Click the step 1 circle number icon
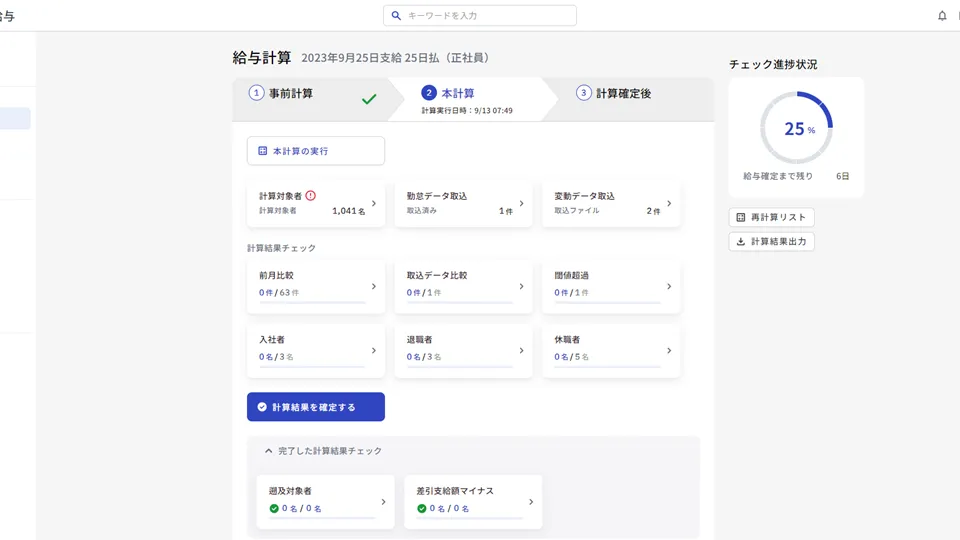 point(256,92)
